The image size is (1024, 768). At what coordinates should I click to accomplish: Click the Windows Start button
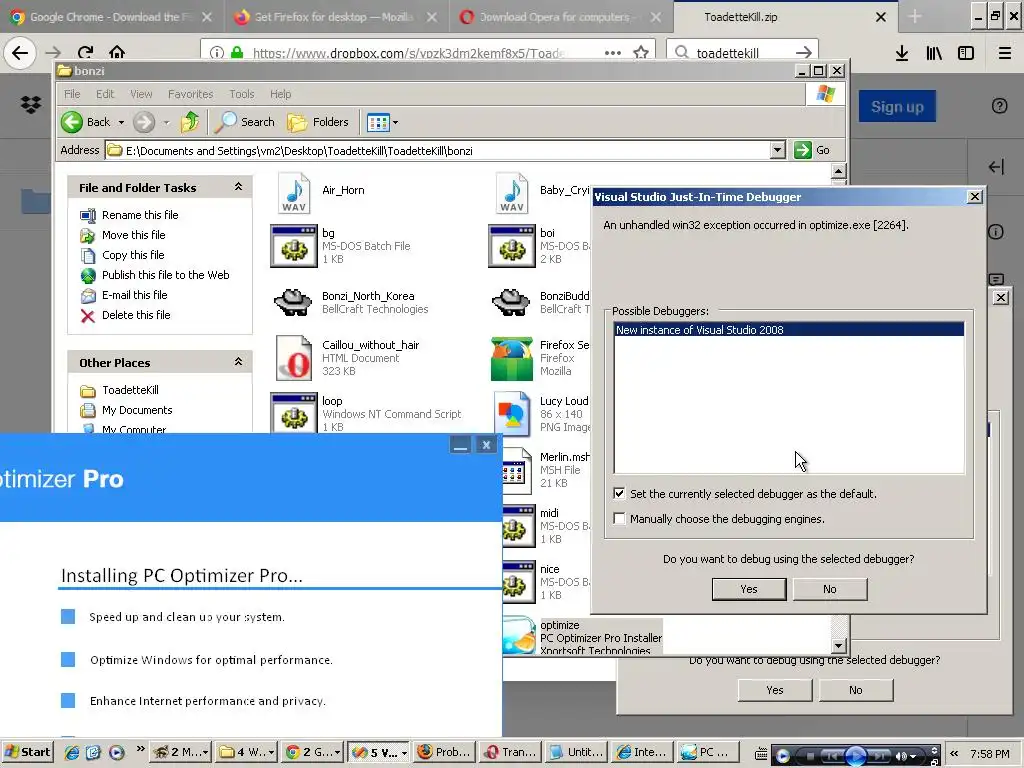(x=27, y=752)
